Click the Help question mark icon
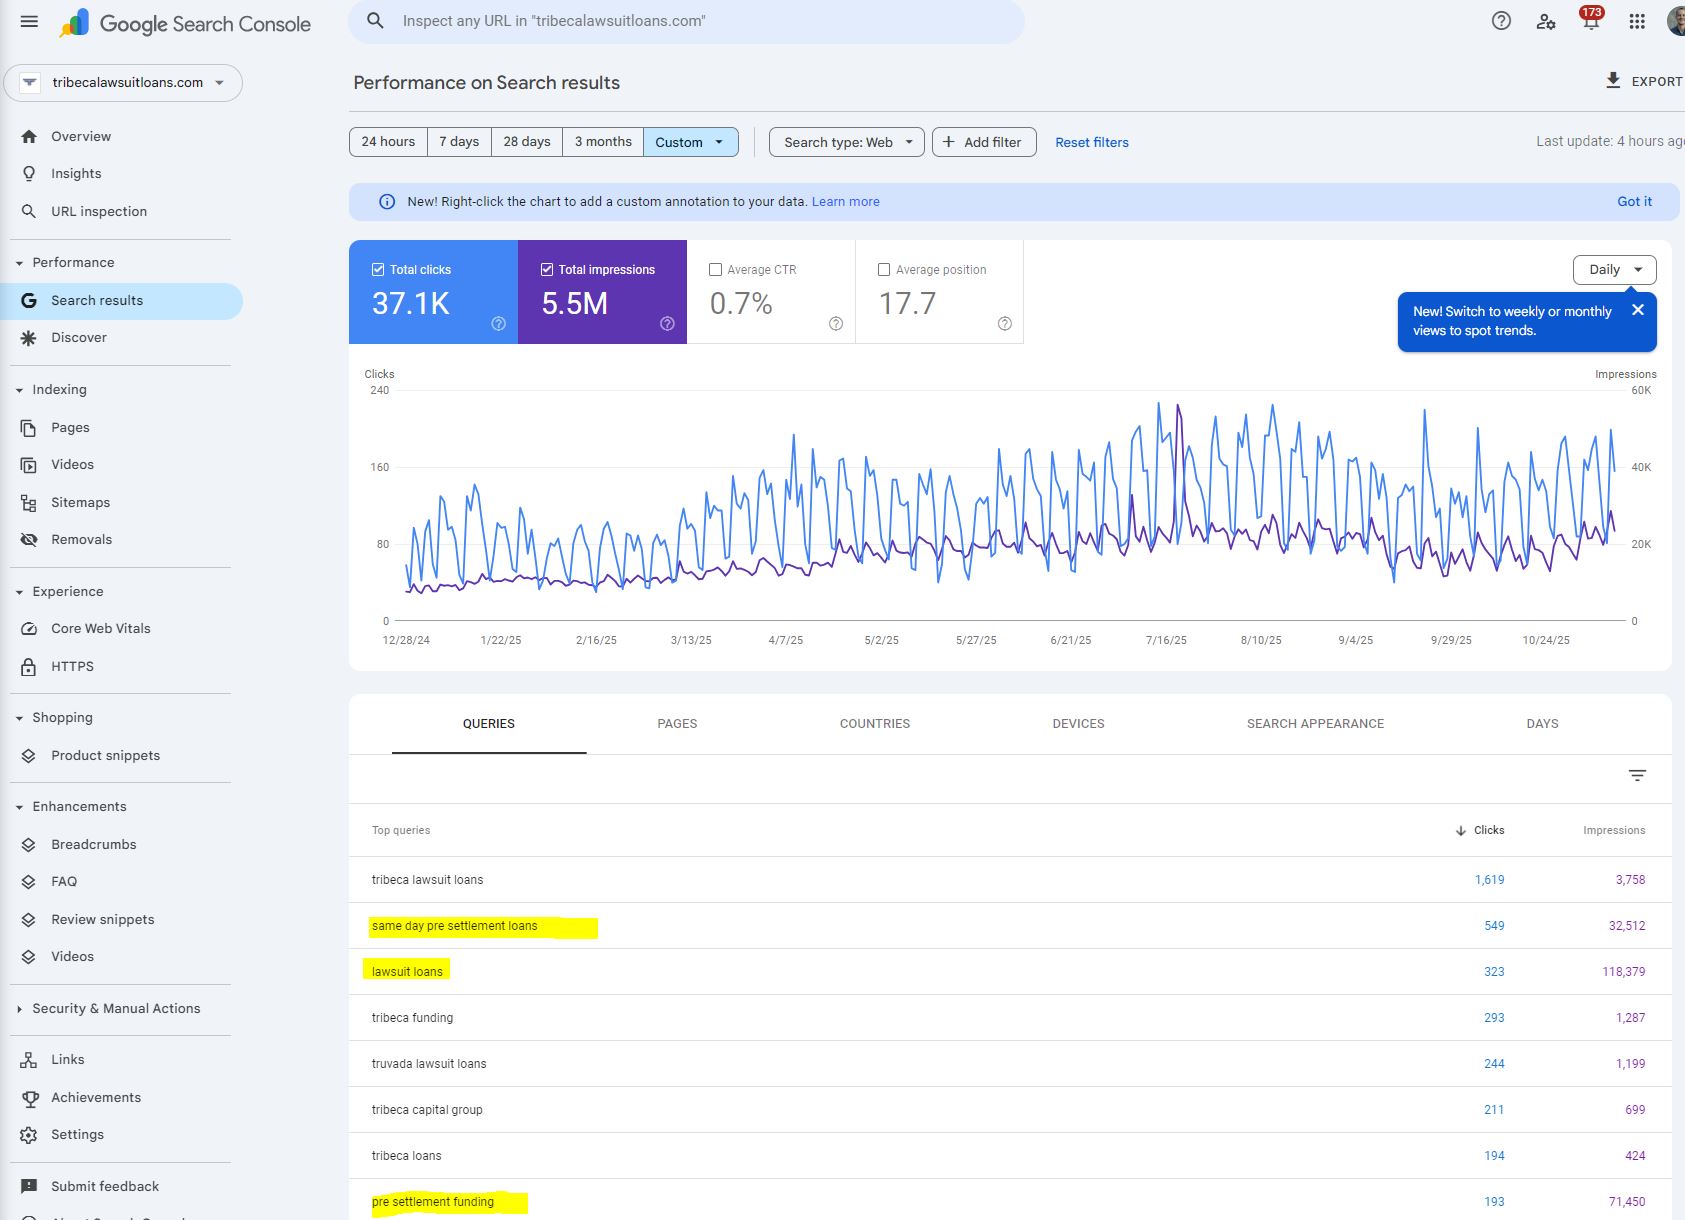Viewport: 1685px width, 1220px height. (1501, 21)
